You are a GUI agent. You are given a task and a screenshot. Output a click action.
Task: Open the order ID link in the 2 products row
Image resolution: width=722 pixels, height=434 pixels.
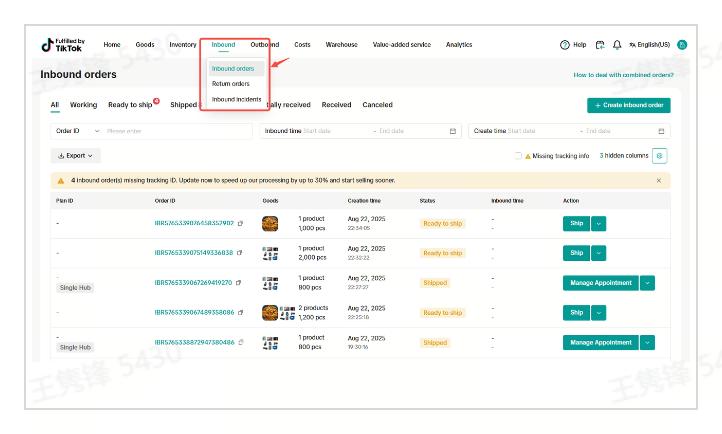[x=194, y=312]
